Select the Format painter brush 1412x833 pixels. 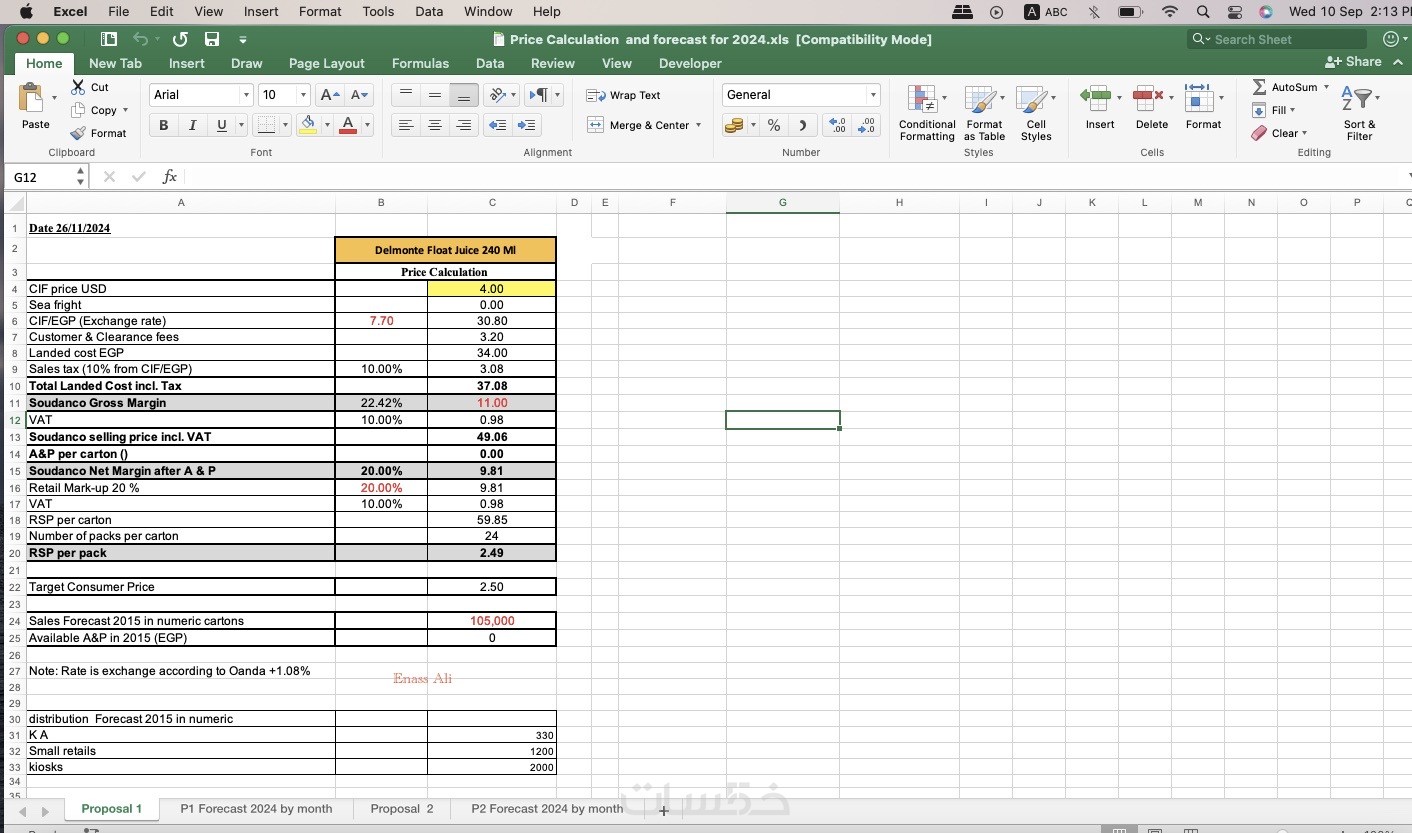(79, 133)
